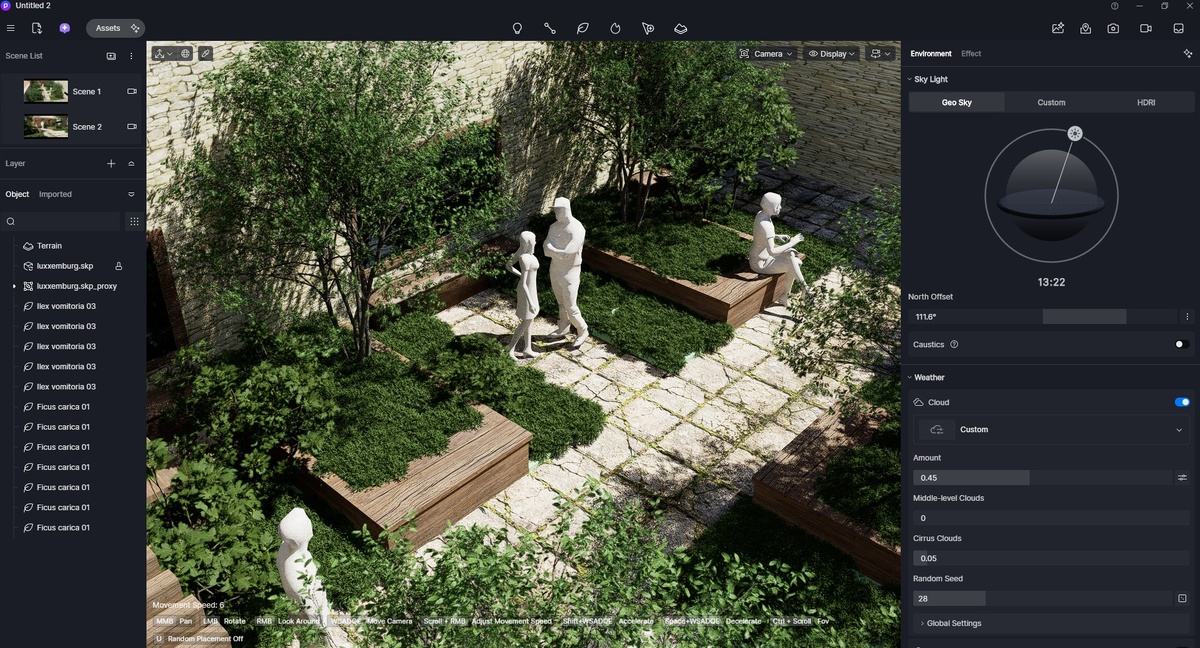Viewport: 1200px width, 648px height.
Task: Collapse the Layer panel
Action: click(x=131, y=163)
